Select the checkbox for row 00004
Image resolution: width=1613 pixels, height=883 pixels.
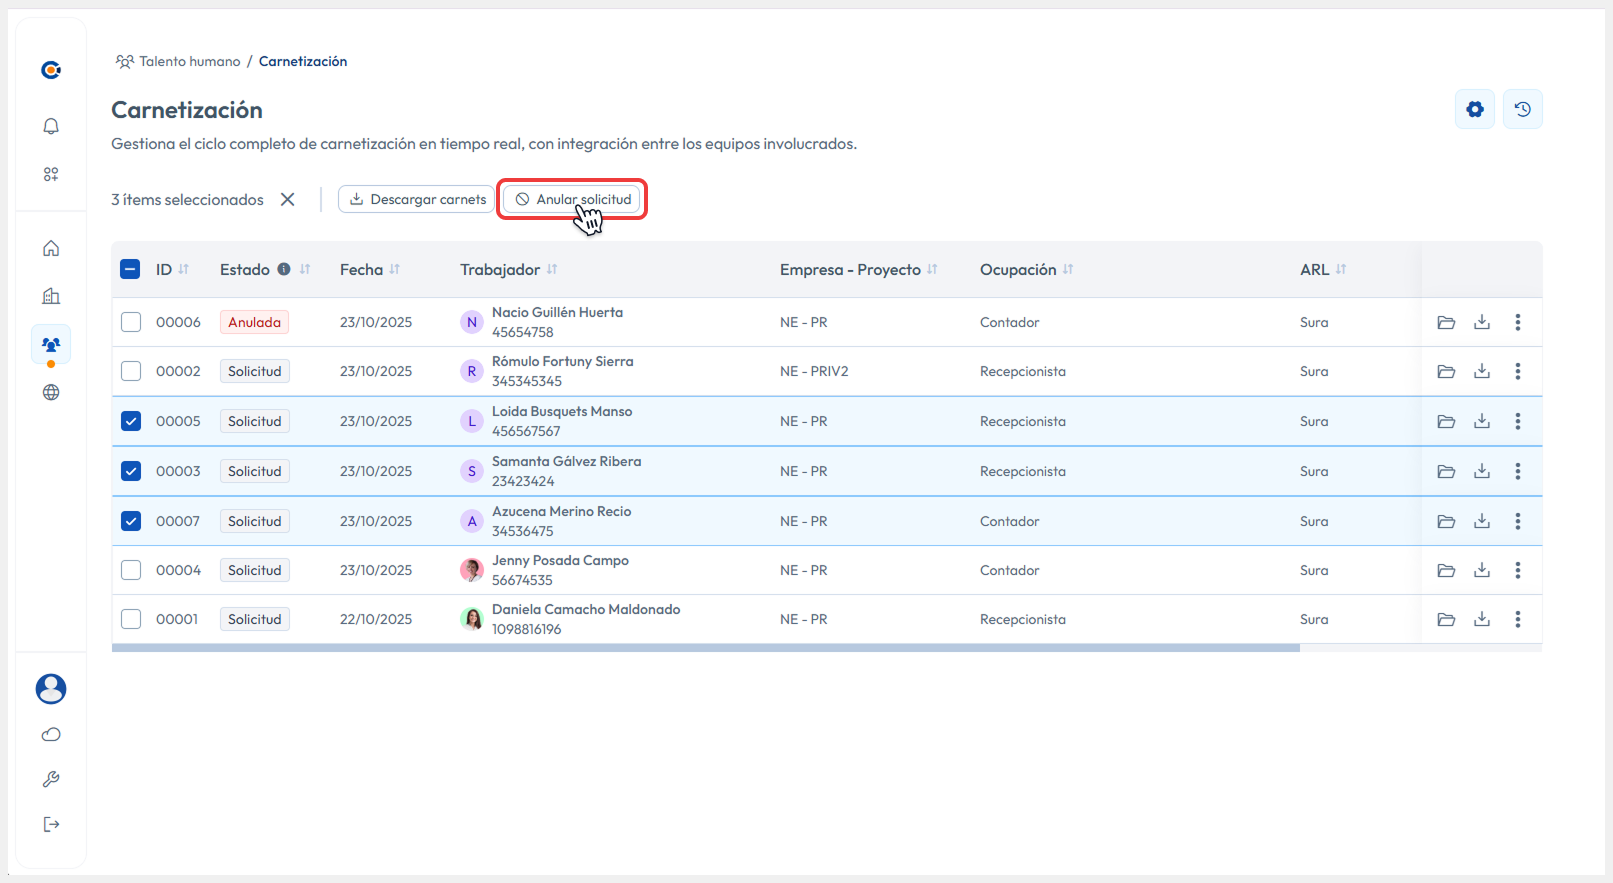[131, 570]
